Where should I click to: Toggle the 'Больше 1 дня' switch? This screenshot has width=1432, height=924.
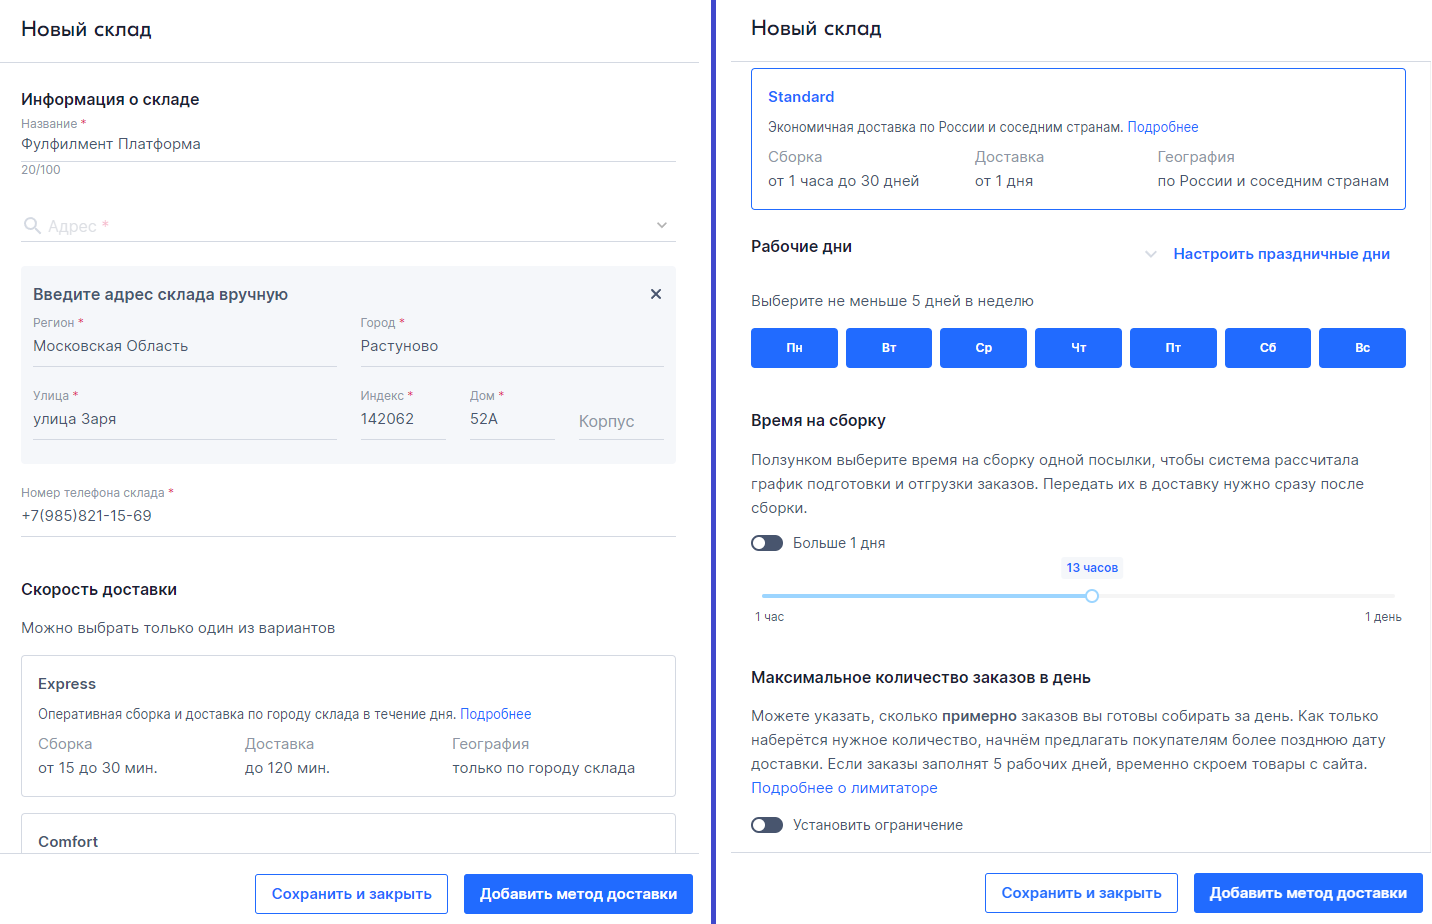[x=767, y=543]
